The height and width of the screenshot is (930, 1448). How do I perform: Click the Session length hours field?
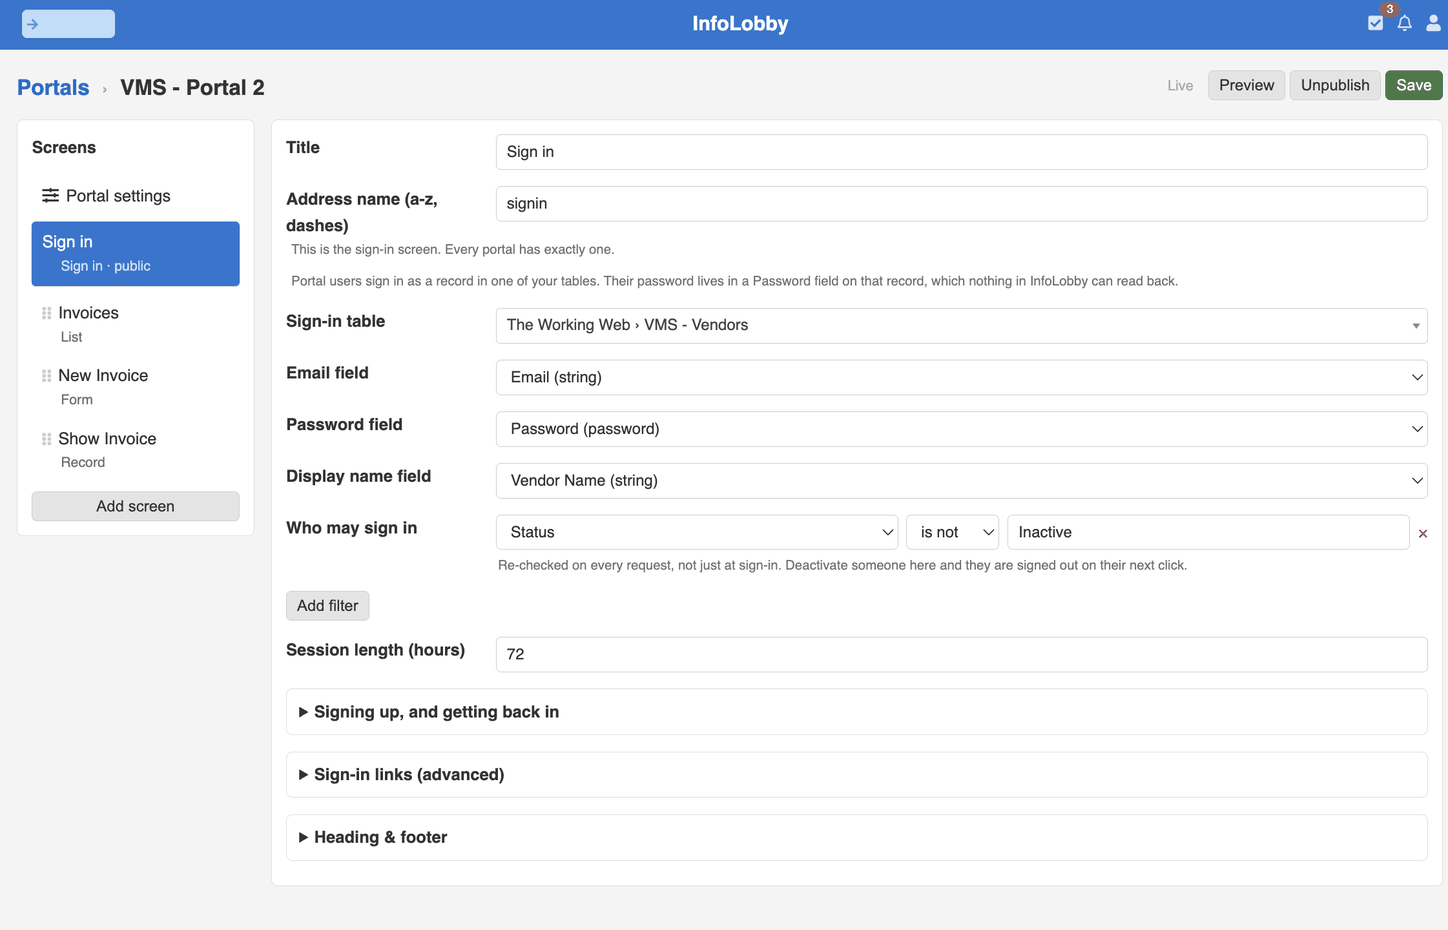(x=961, y=654)
